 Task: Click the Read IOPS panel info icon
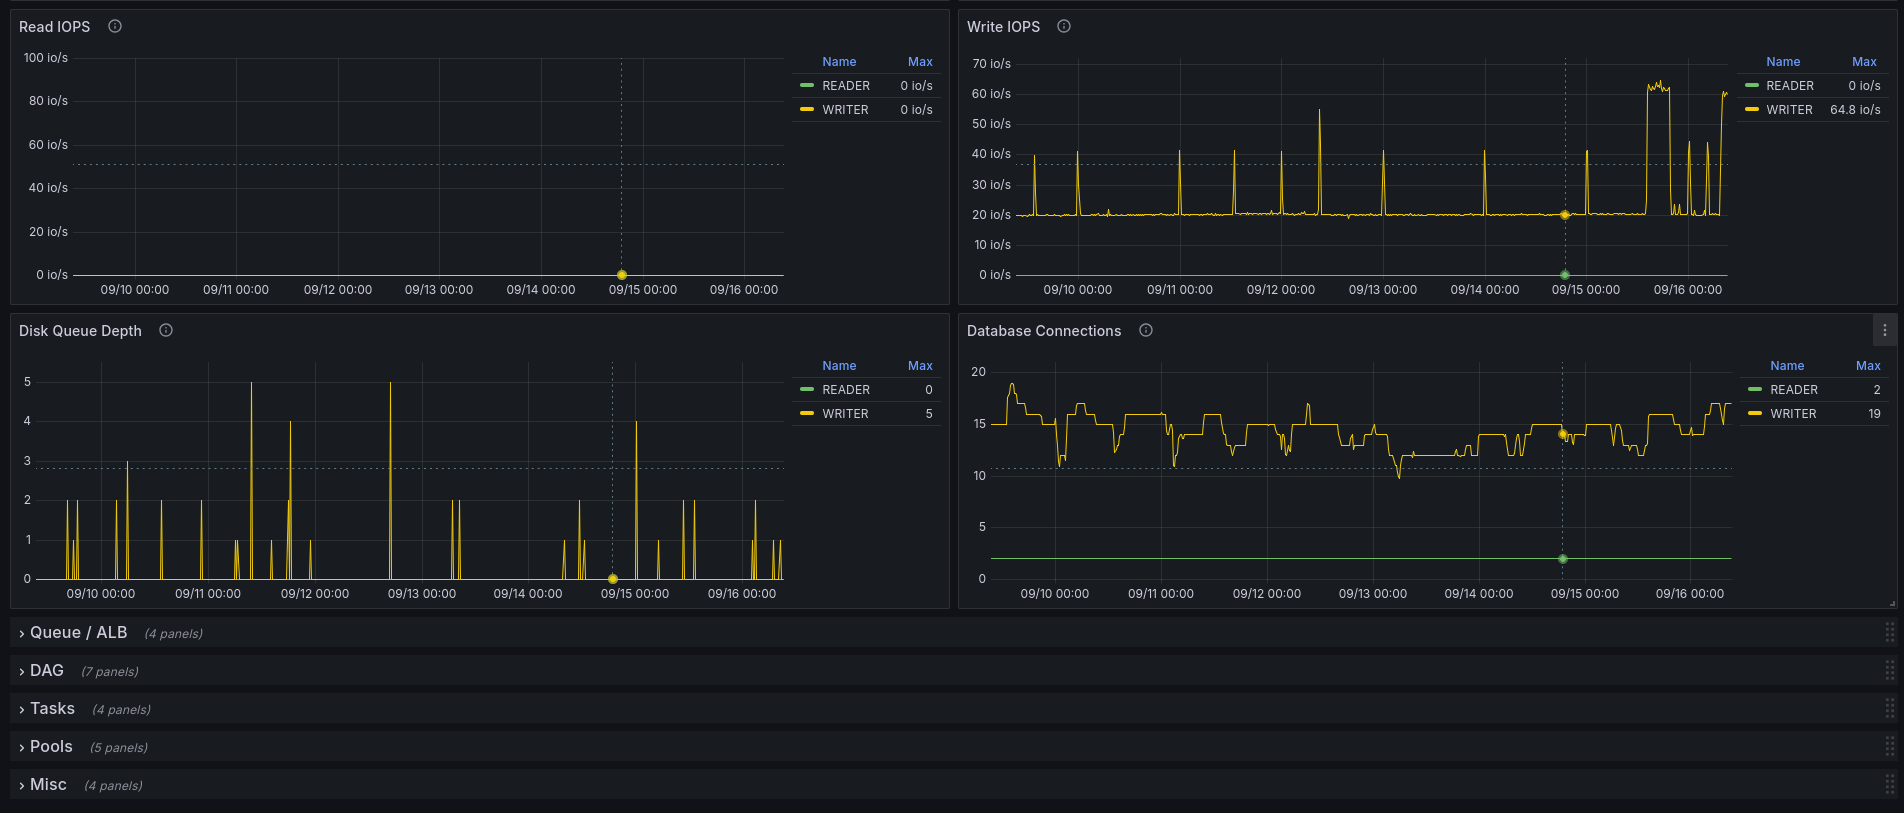coord(115,26)
